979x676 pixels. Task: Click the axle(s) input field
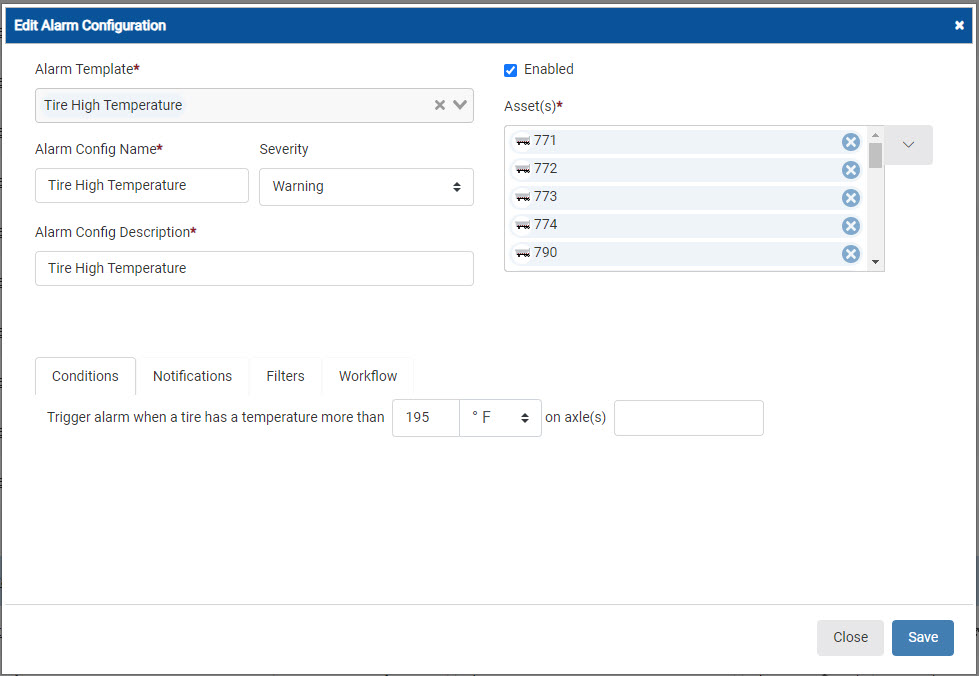click(688, 418)
